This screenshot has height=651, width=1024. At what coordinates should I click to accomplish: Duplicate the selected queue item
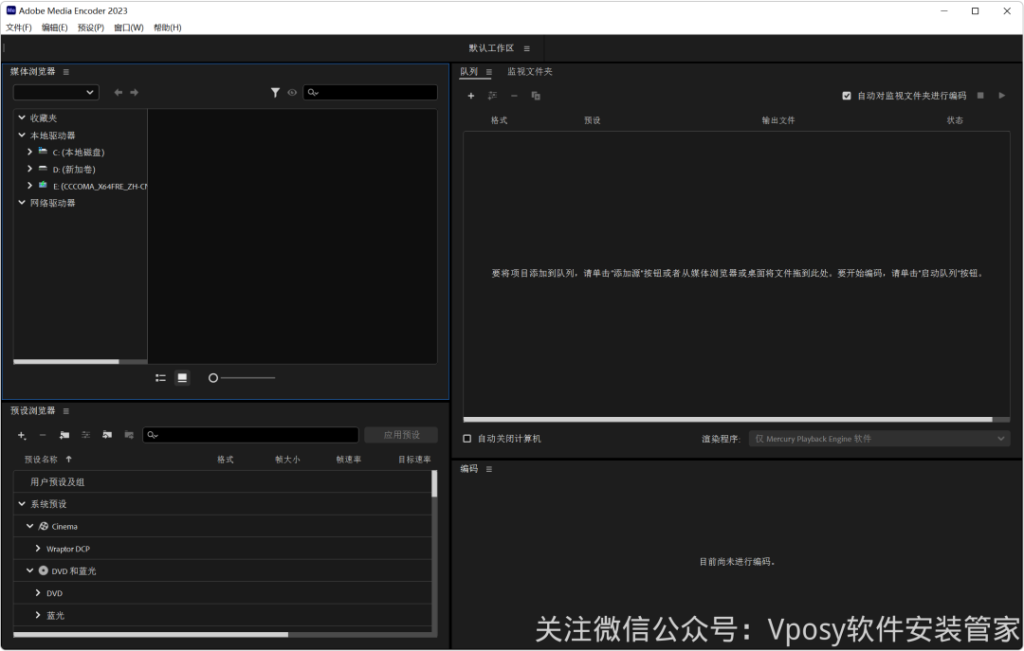pos(536,96)
